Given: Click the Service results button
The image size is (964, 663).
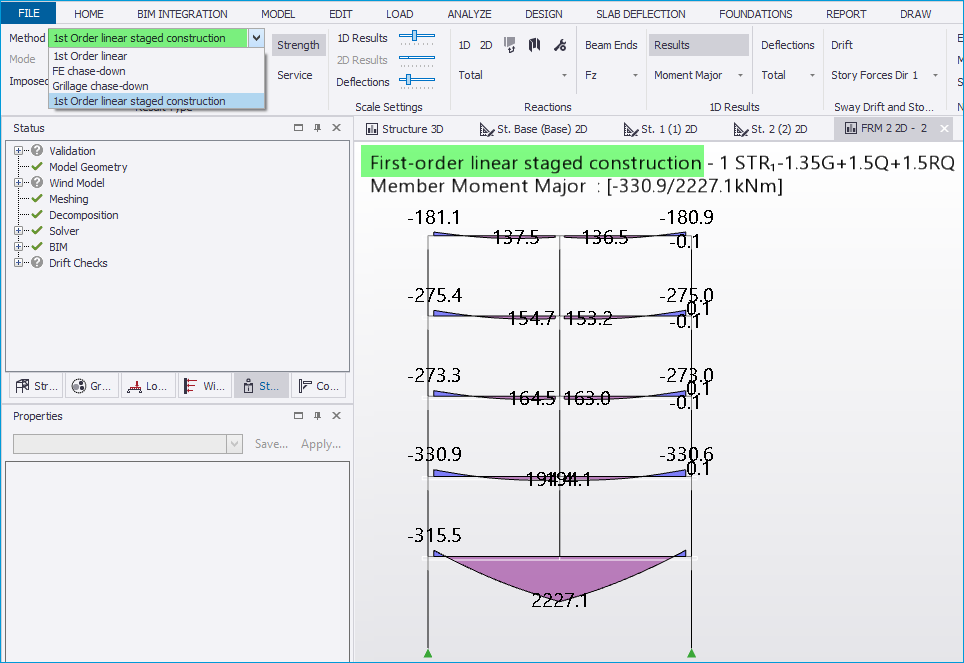Looking at the screenshot, I should click(295, 74).
